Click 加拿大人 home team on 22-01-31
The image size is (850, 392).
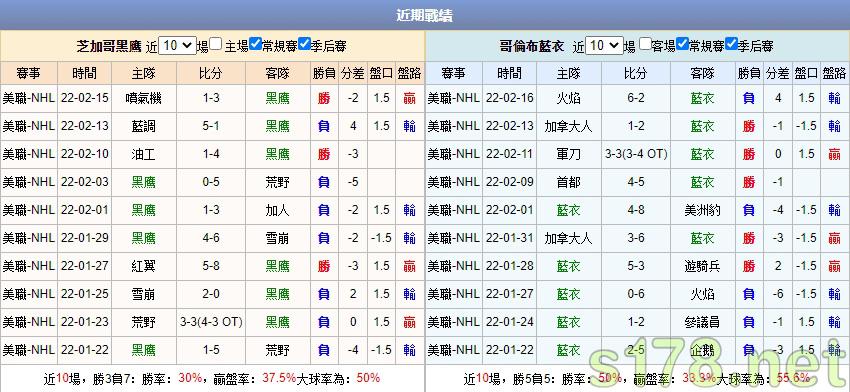[569, 238]
